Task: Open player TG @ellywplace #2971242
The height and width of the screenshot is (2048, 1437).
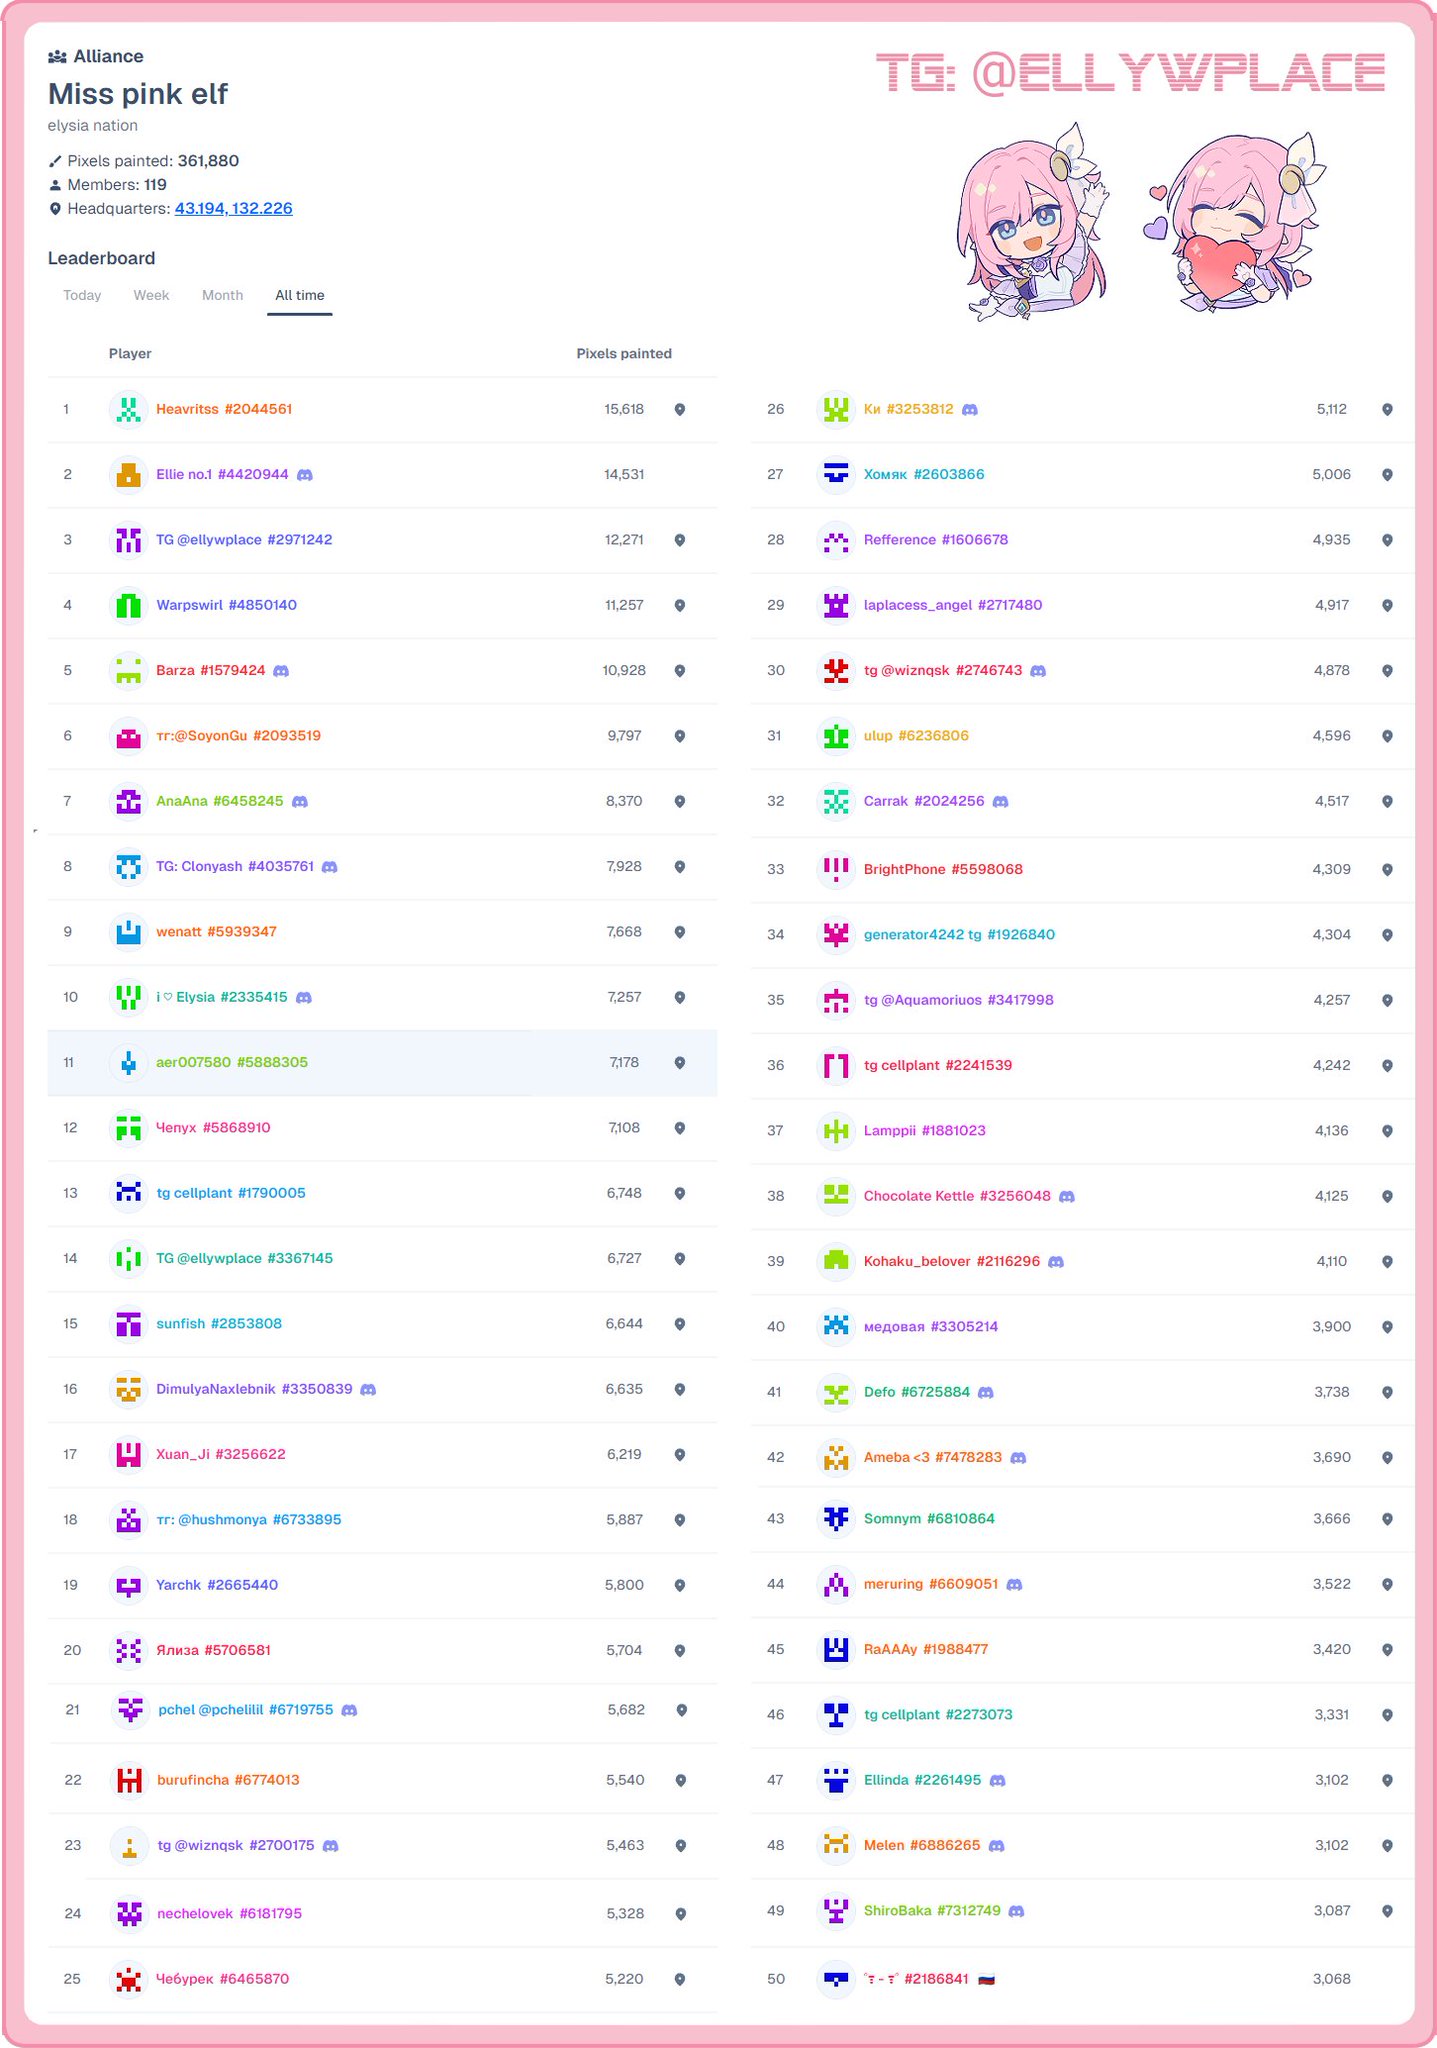Action: click(x=244, y=539)
